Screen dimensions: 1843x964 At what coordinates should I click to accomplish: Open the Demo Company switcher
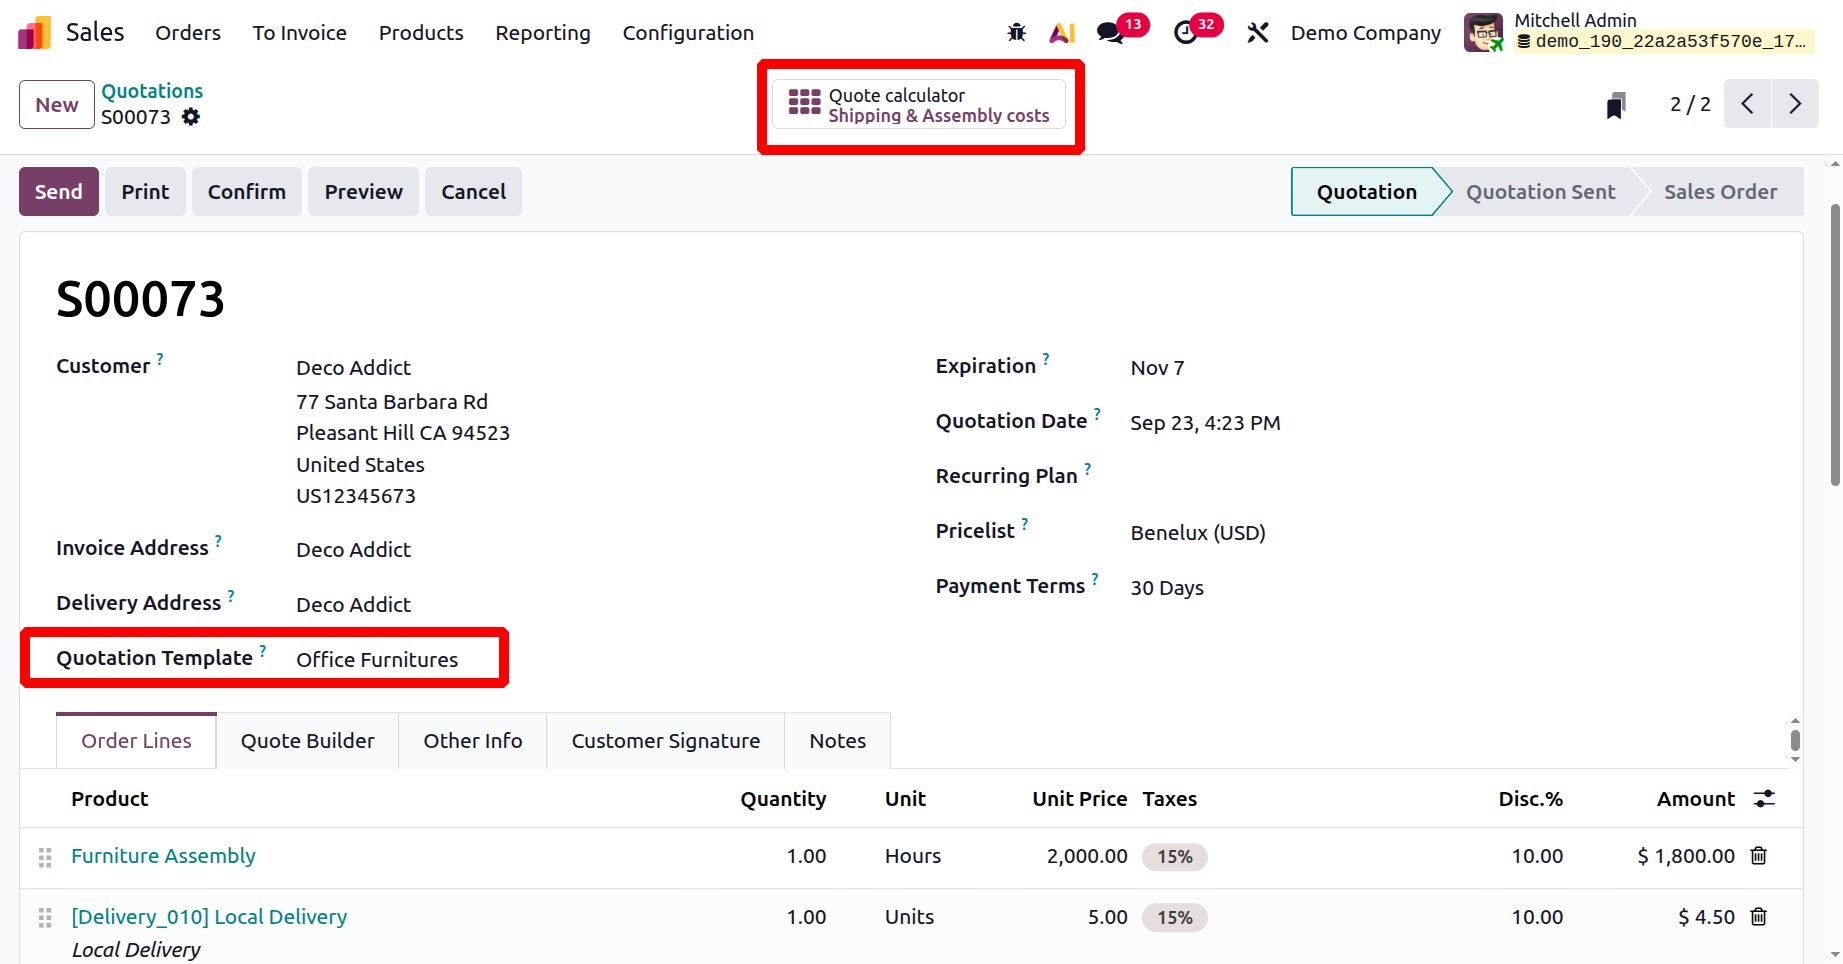tap(1365, 33)
